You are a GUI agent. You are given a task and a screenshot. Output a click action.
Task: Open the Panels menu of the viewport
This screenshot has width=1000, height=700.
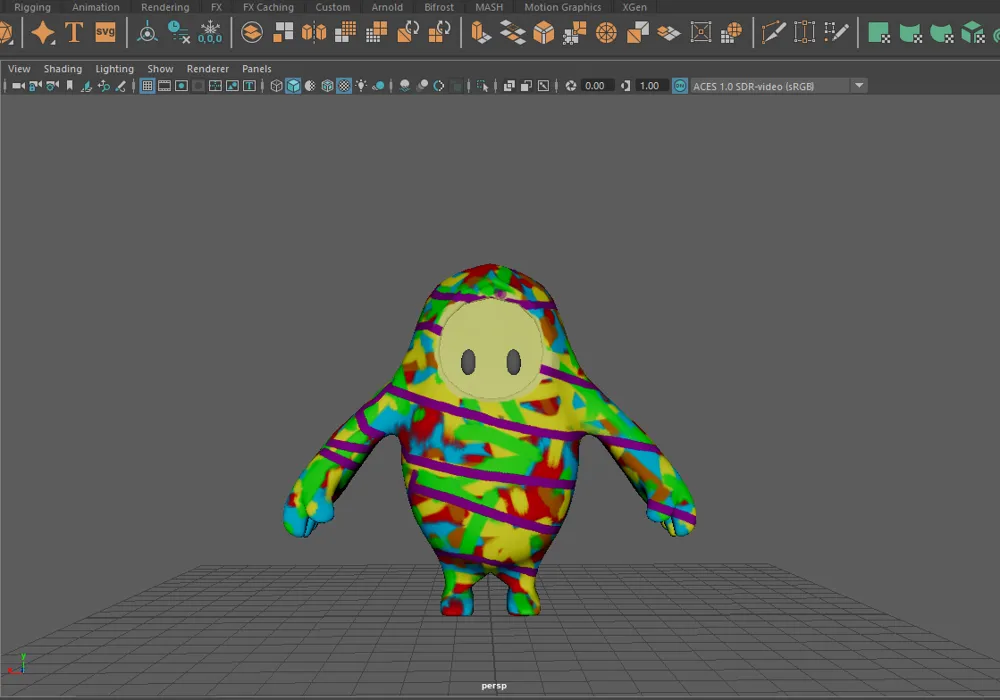pyautogui.click(x=256, y=68)
